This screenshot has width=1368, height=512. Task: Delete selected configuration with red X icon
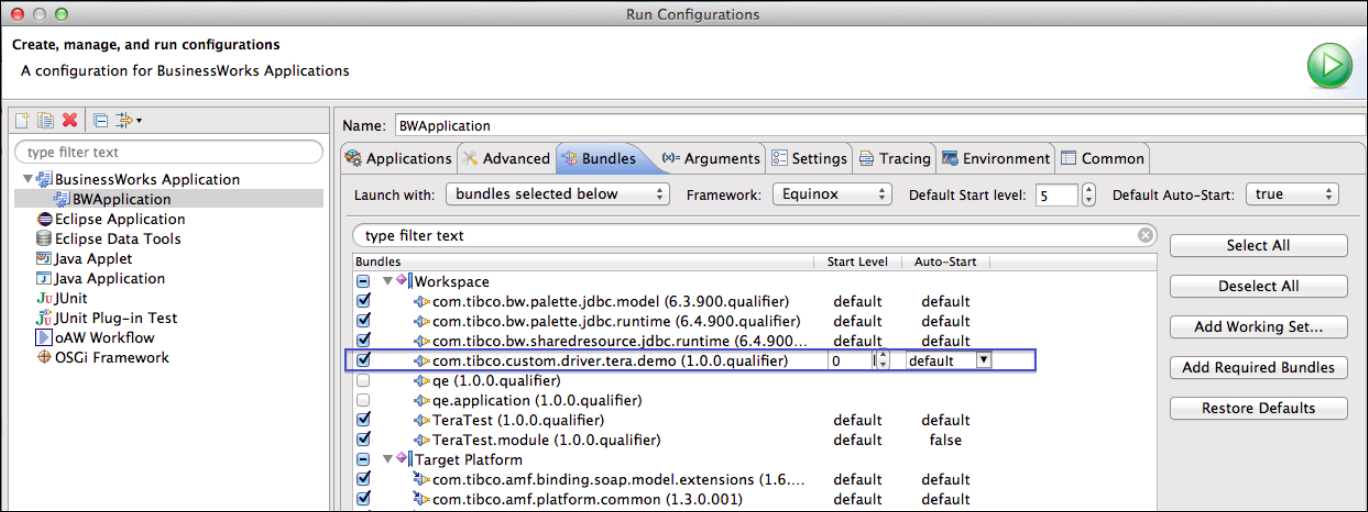[69, 120]
